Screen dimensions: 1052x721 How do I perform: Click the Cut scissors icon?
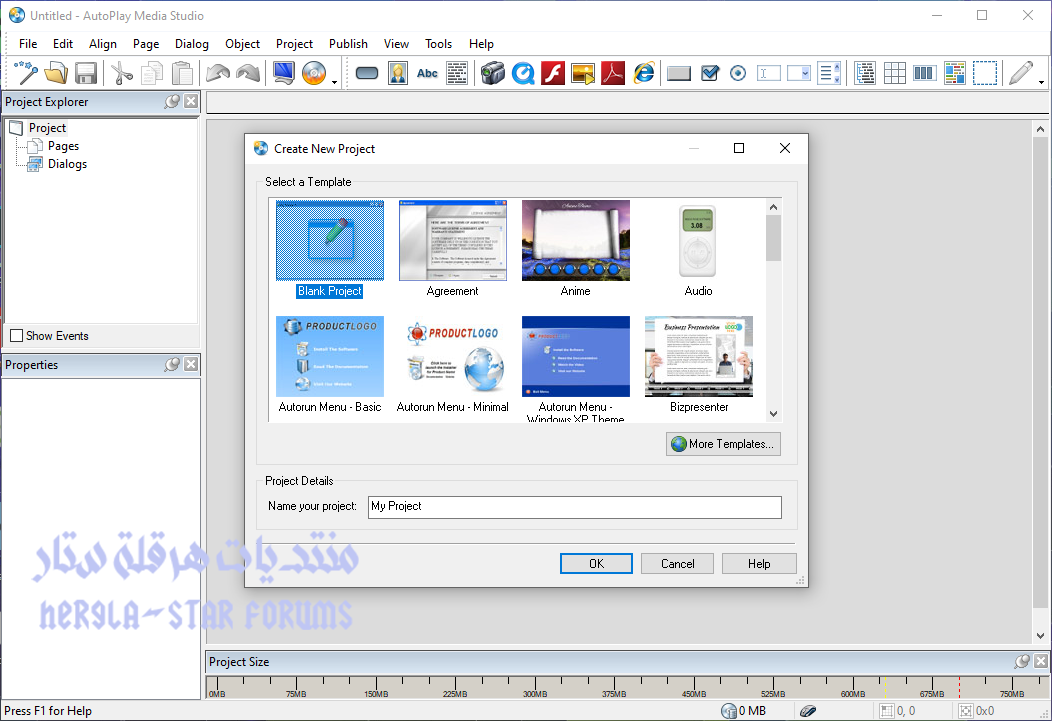tap(121, 72)
